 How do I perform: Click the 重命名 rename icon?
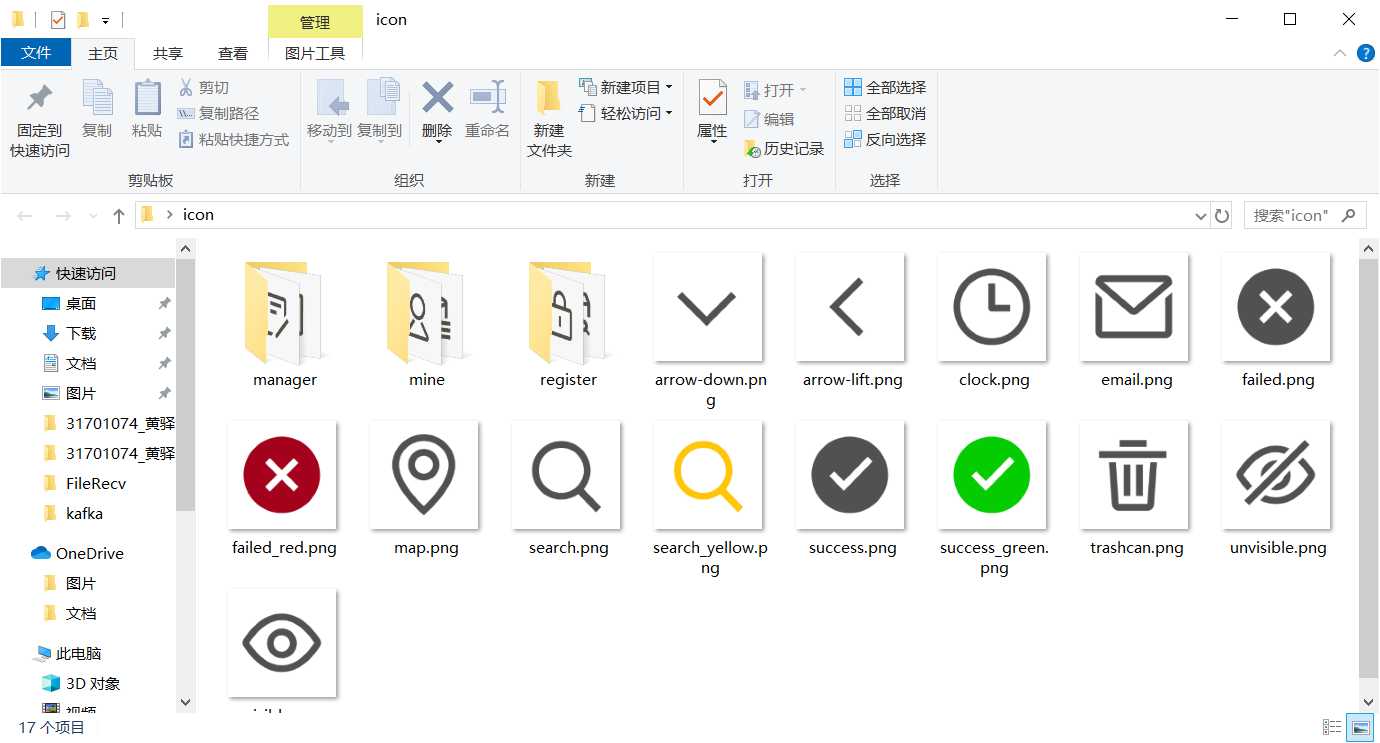pos(487,98)
